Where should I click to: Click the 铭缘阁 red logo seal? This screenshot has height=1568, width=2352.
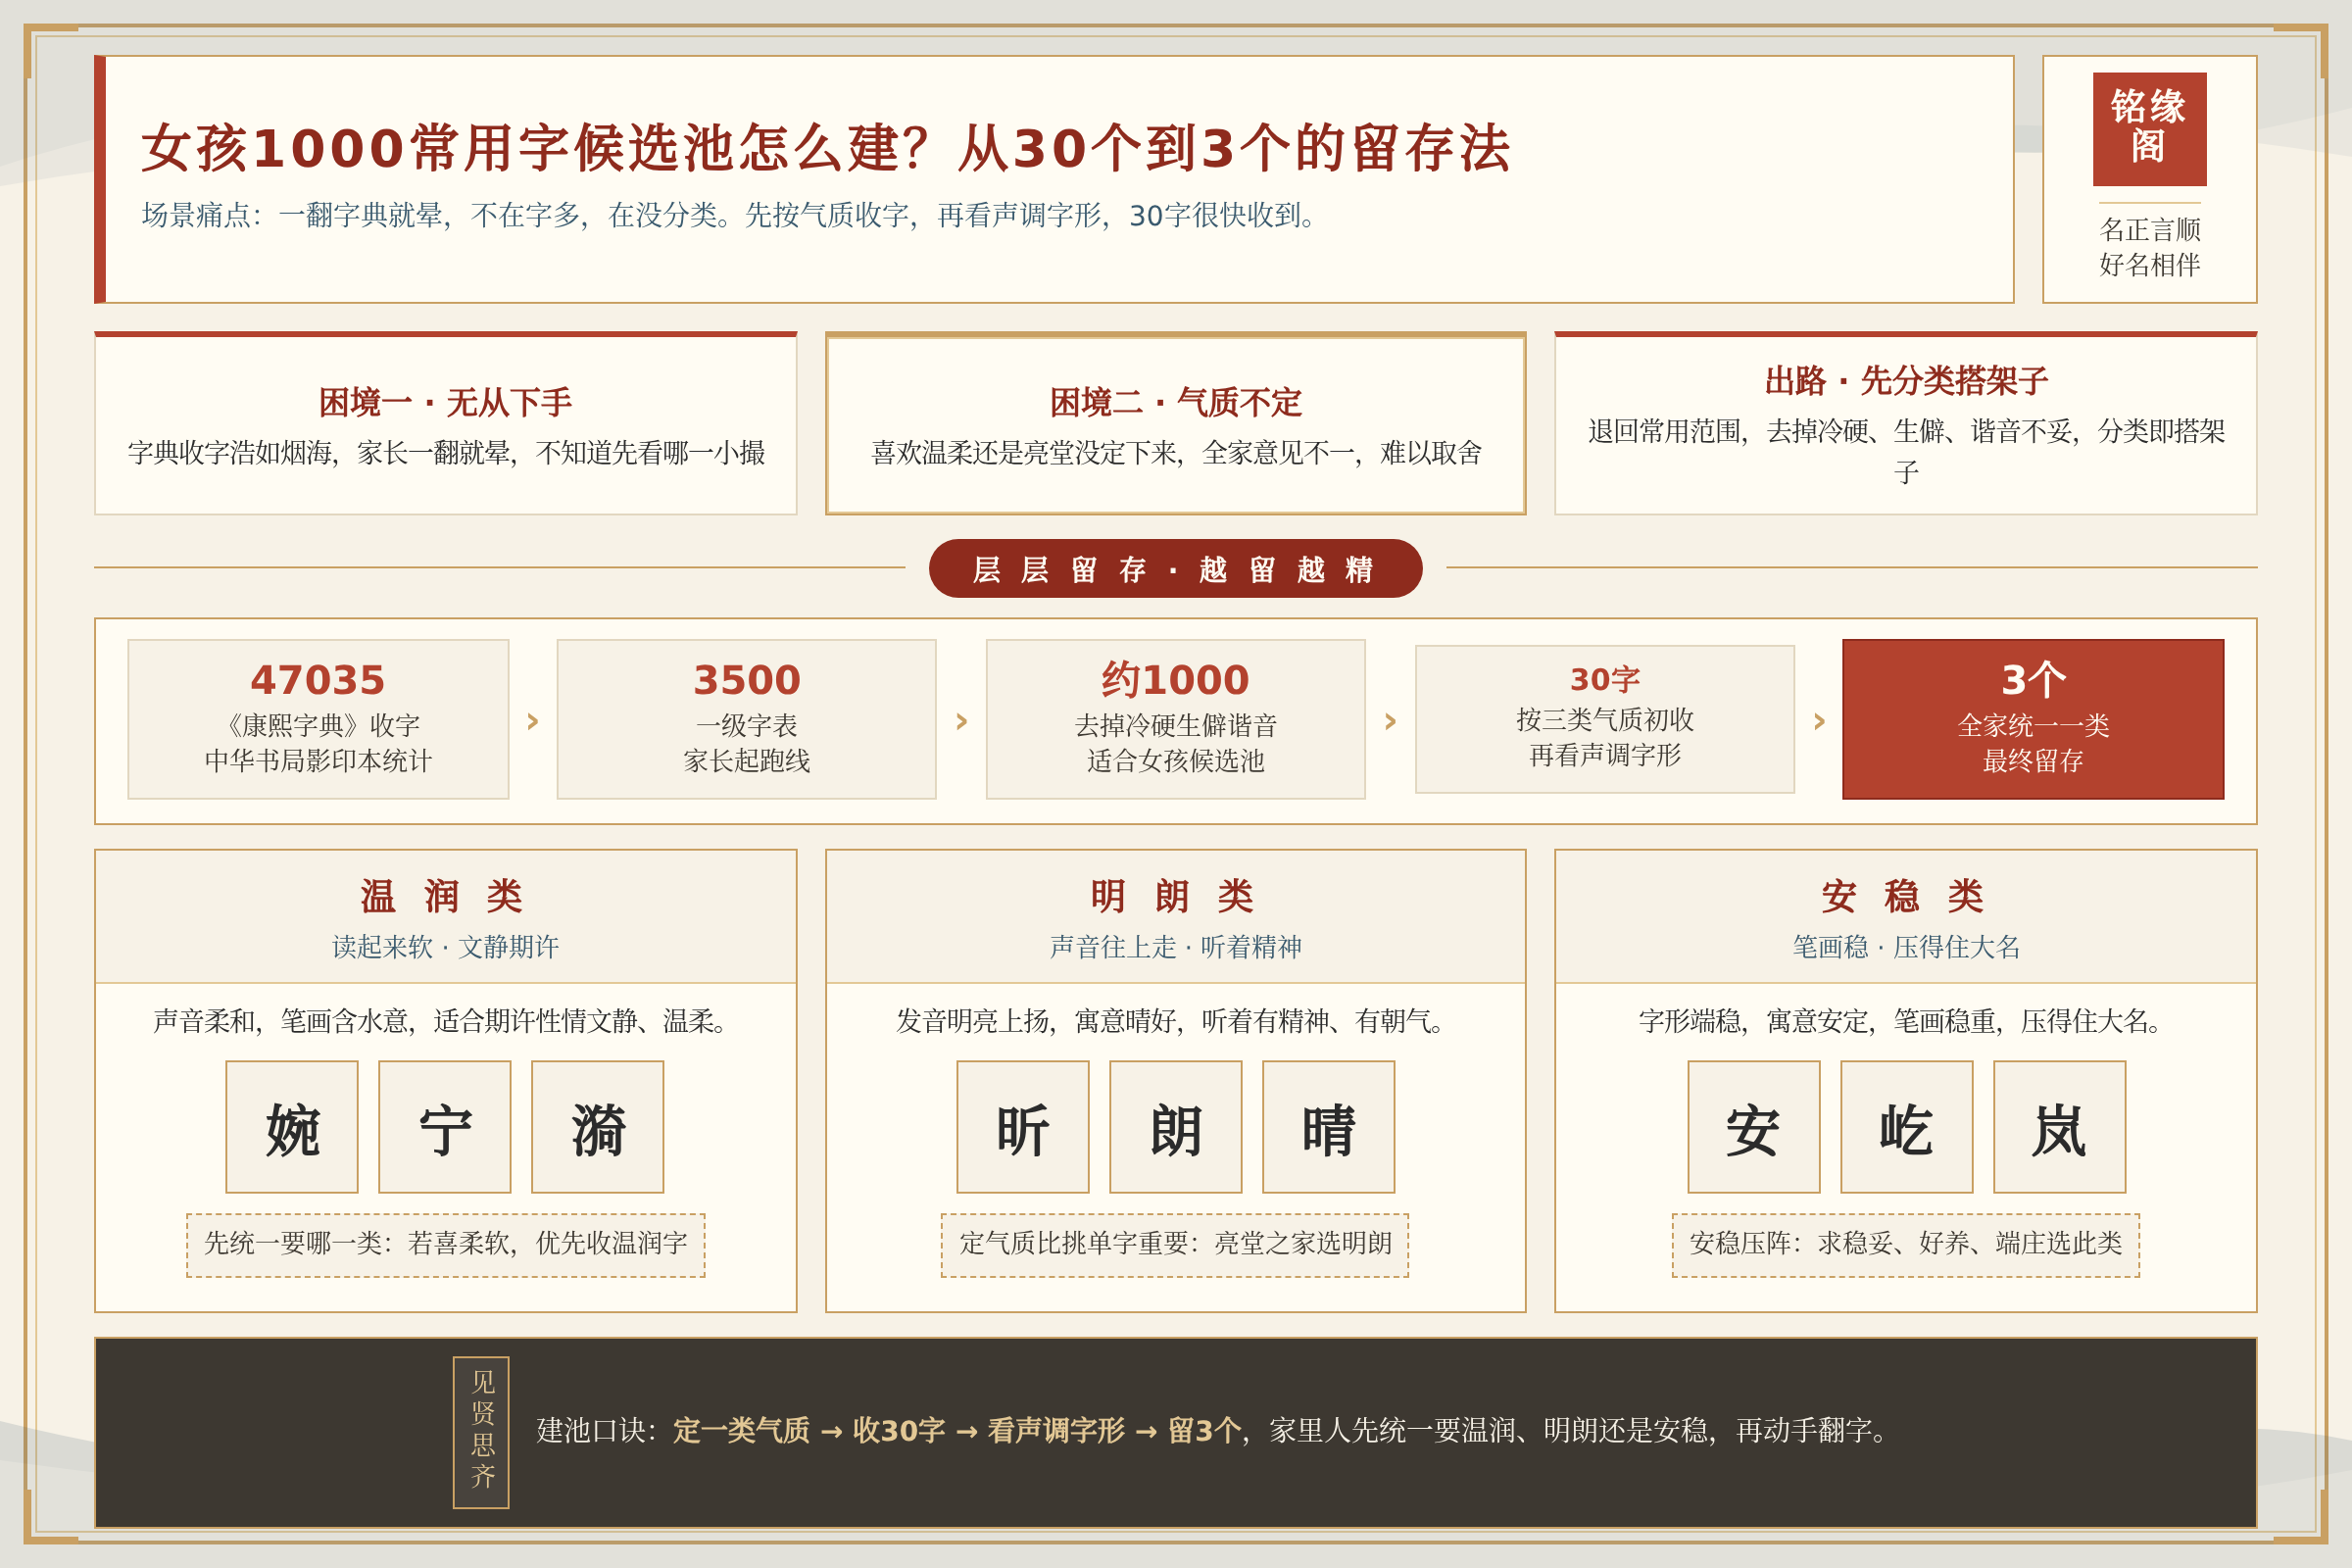click(x=2149, y=129)
